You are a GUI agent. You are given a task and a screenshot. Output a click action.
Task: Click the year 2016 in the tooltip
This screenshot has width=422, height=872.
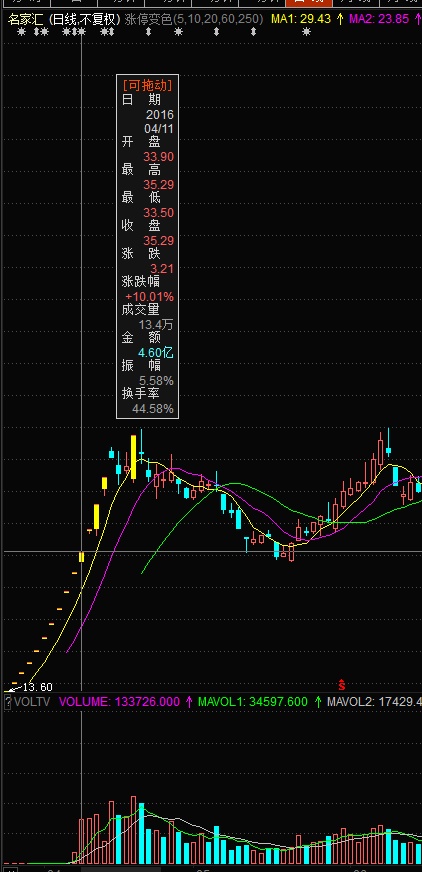(160, 115)
